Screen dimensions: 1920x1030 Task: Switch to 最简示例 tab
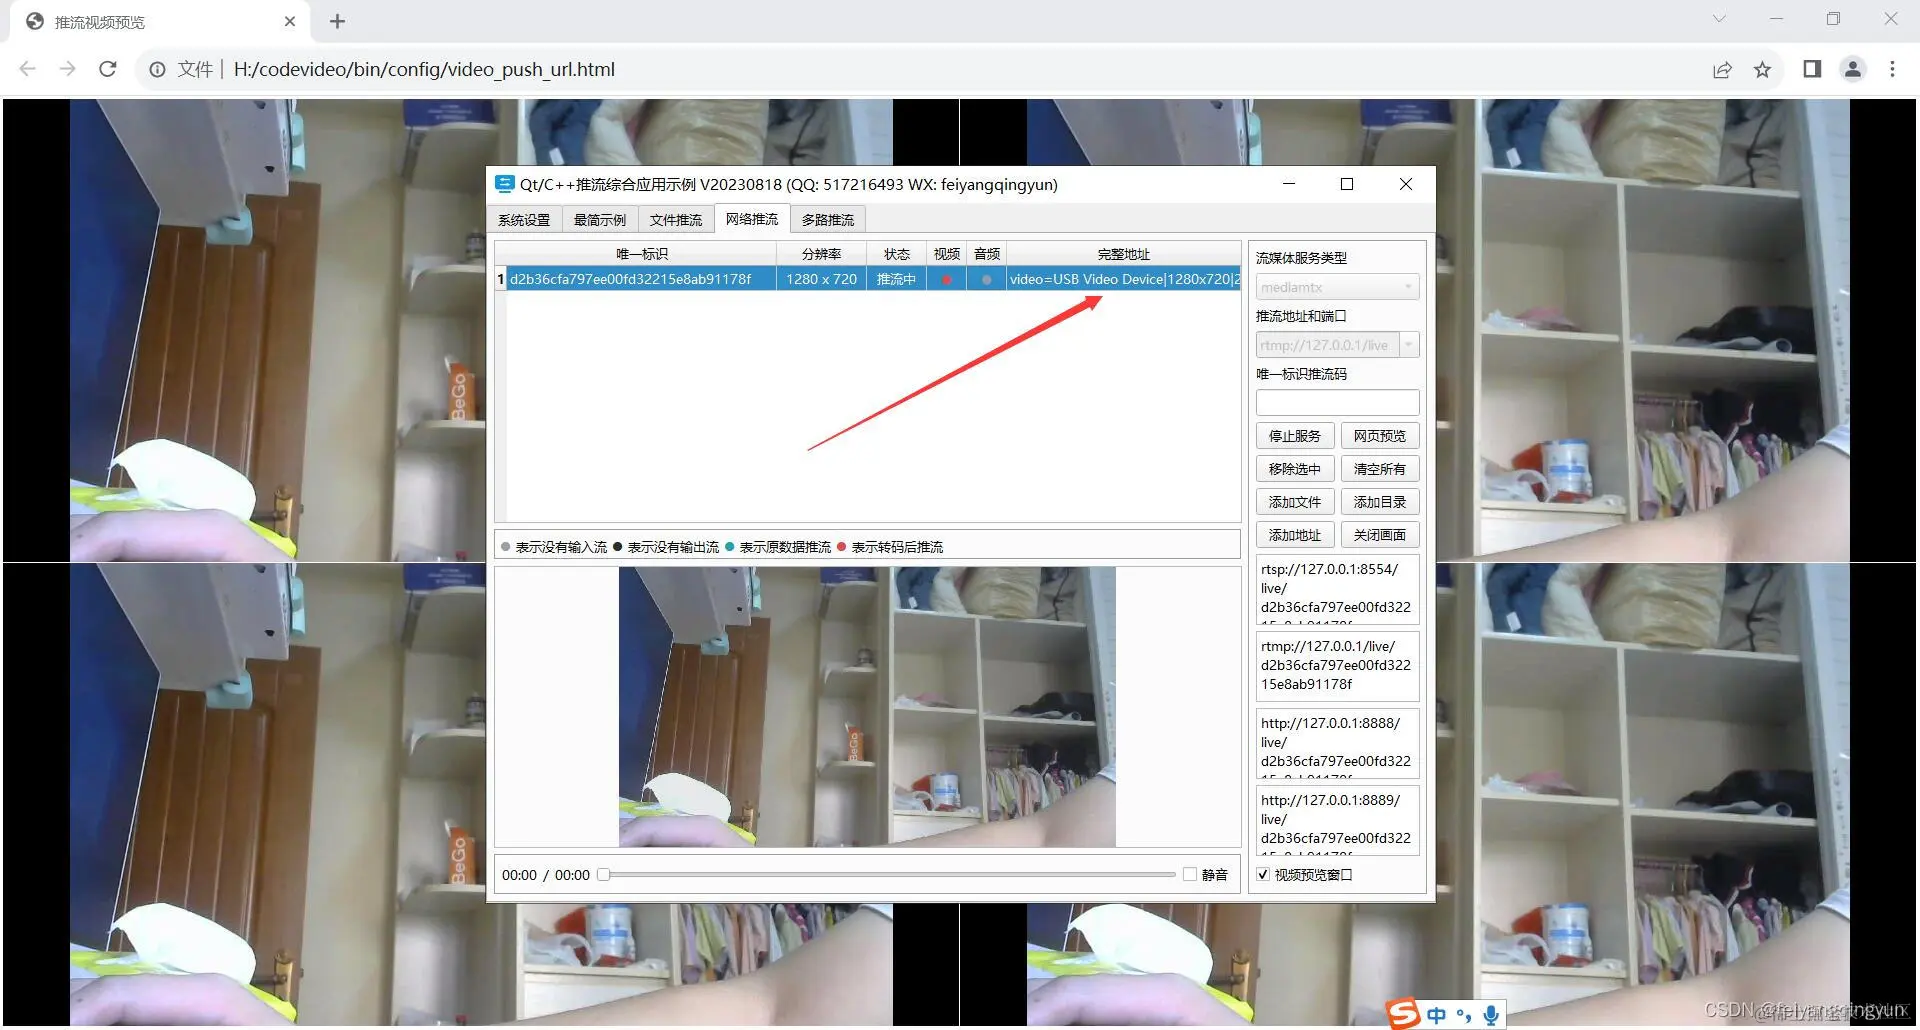600,220
